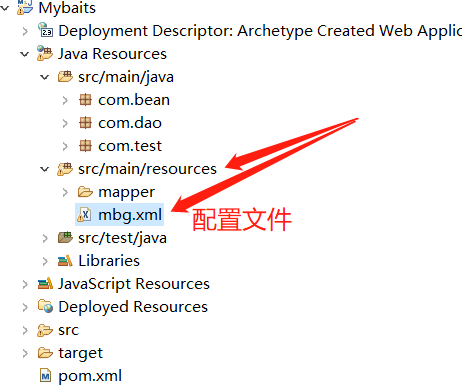Click the Libraries icon
The height and width of the screenshot is (392, 463).
(x=65, y=261)
